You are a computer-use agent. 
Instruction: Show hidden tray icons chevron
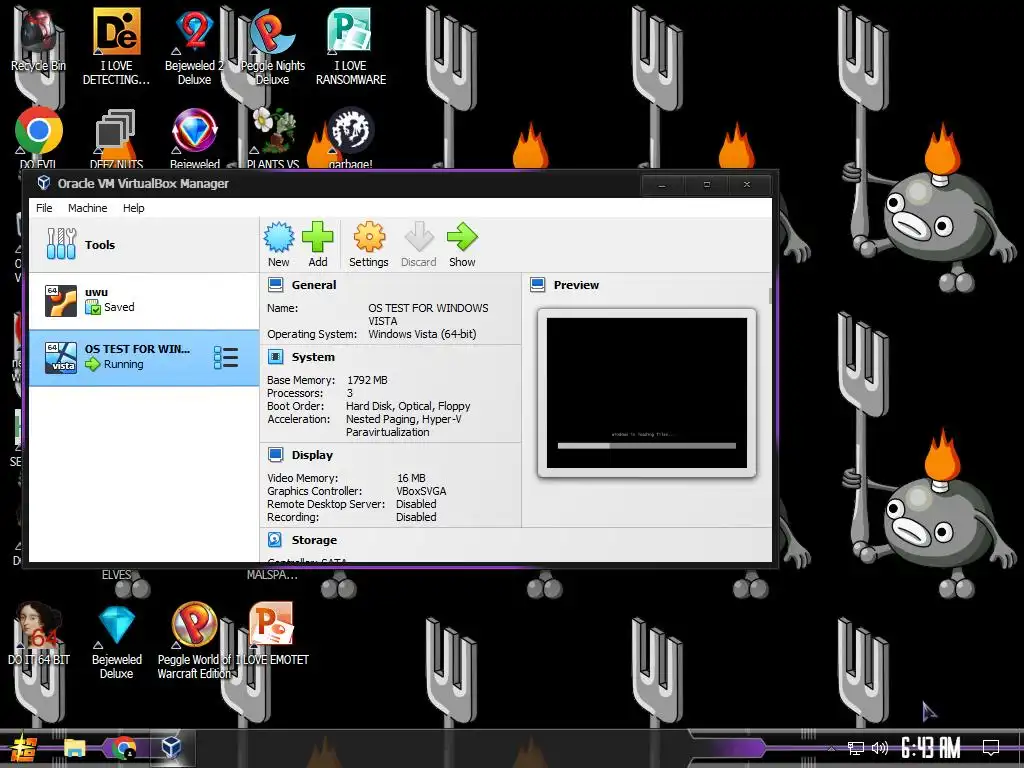point(831,748)
